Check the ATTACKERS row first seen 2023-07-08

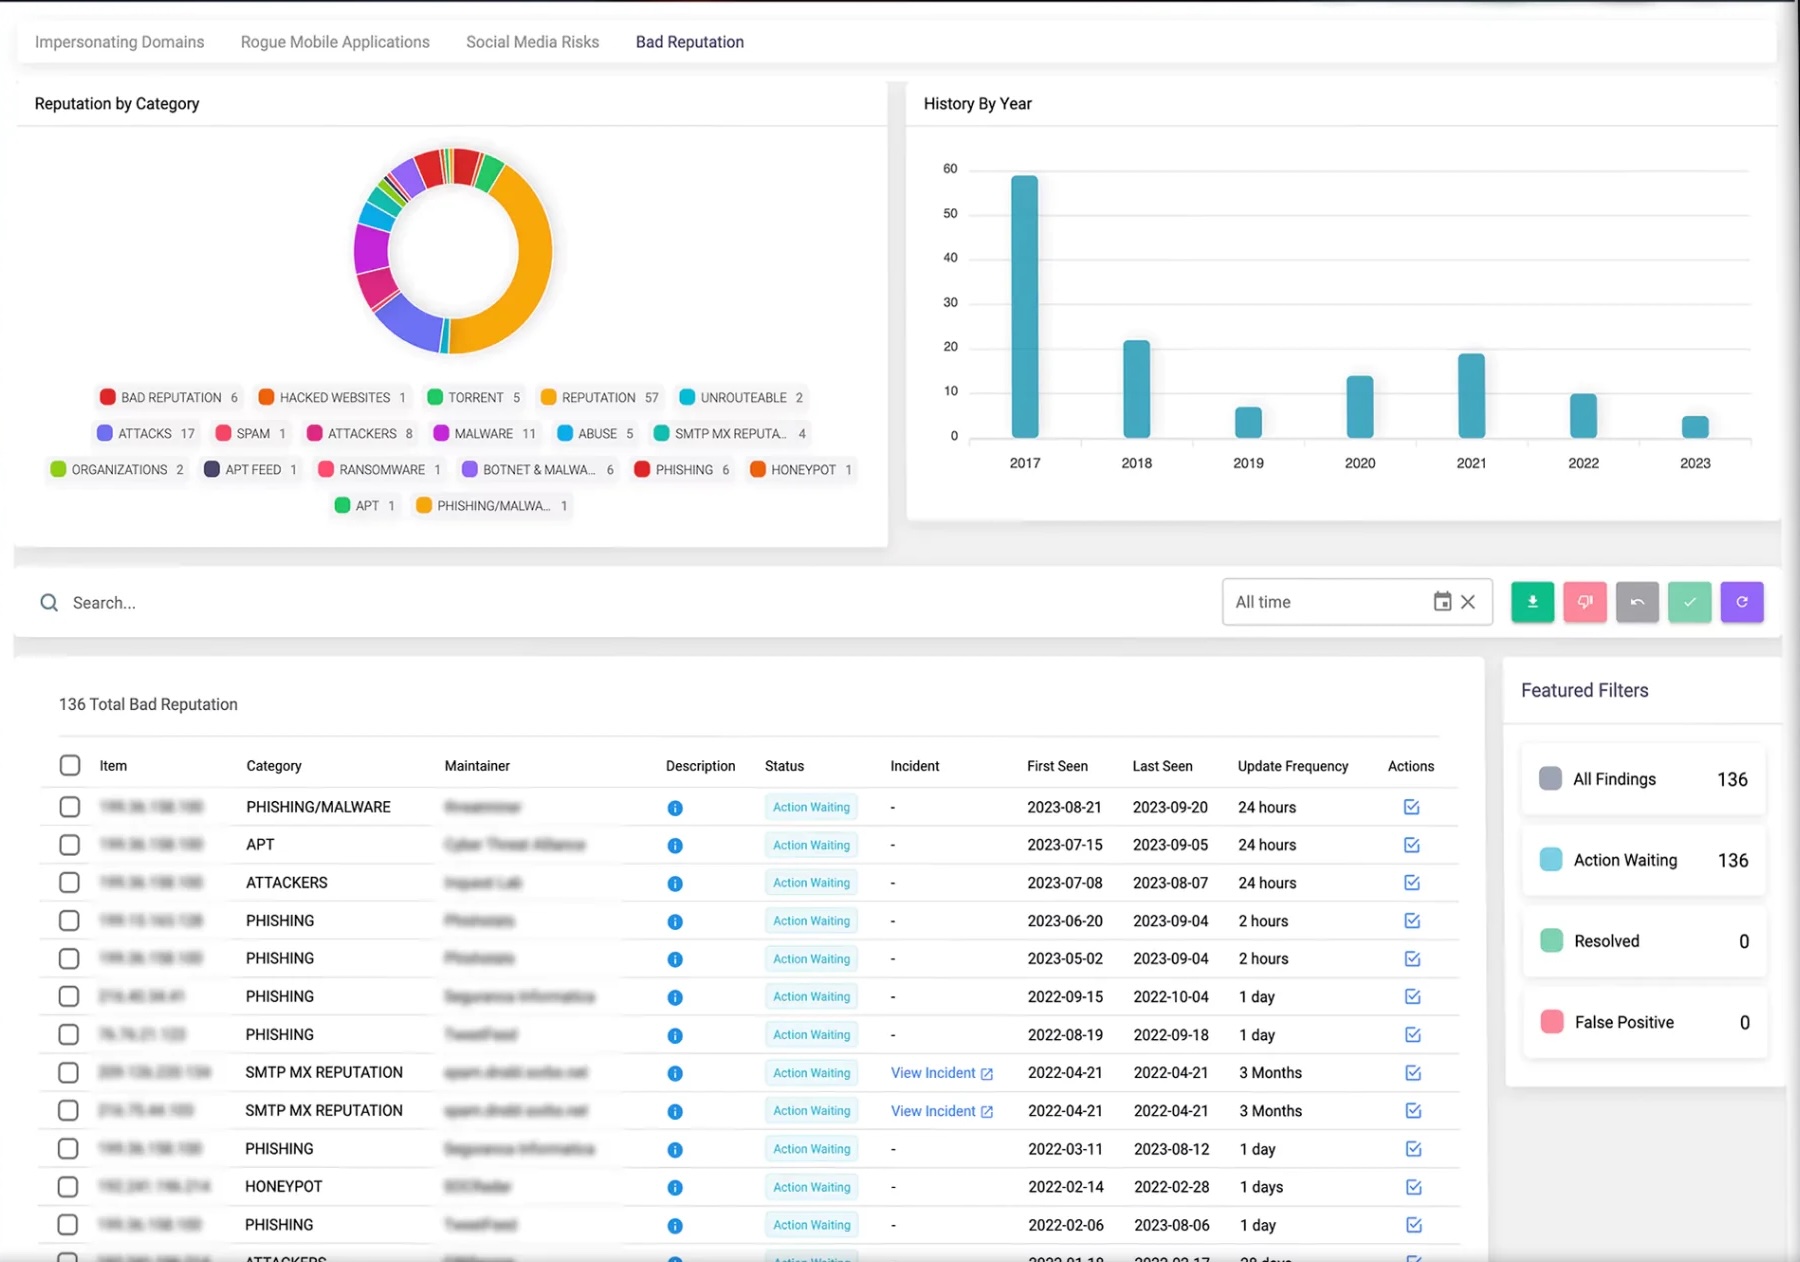click(x=70, y=883)
